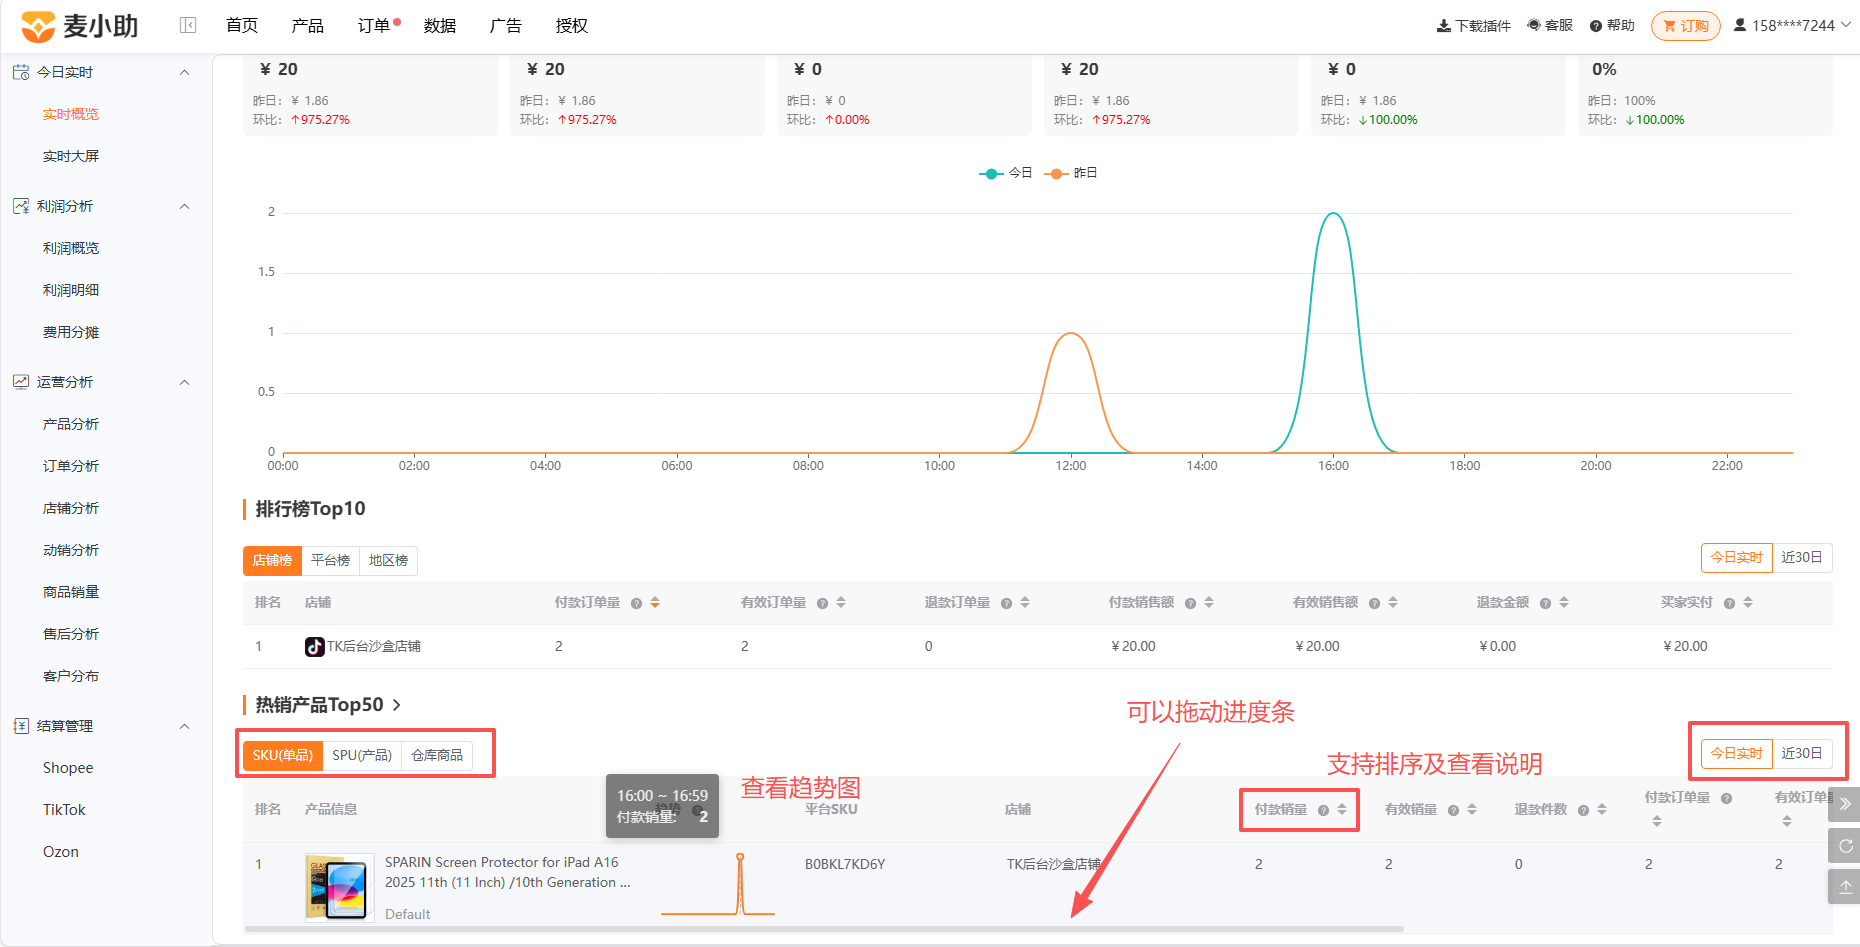Collapse the sidebar with the fold icon
This screenshot has width=1860, height=947.
coord(188,25)
